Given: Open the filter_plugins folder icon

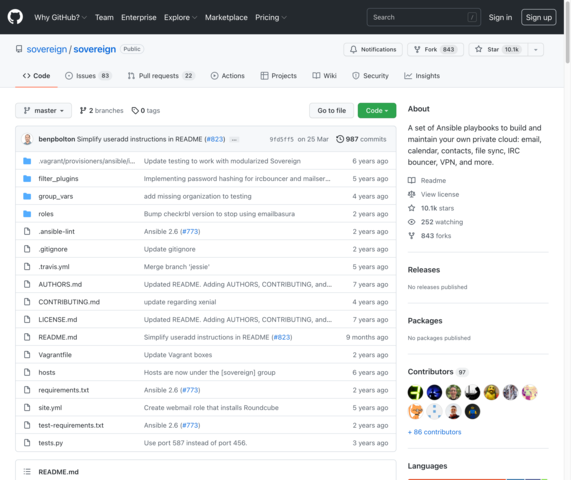Looking at the screenshot, I should point(27,178).
